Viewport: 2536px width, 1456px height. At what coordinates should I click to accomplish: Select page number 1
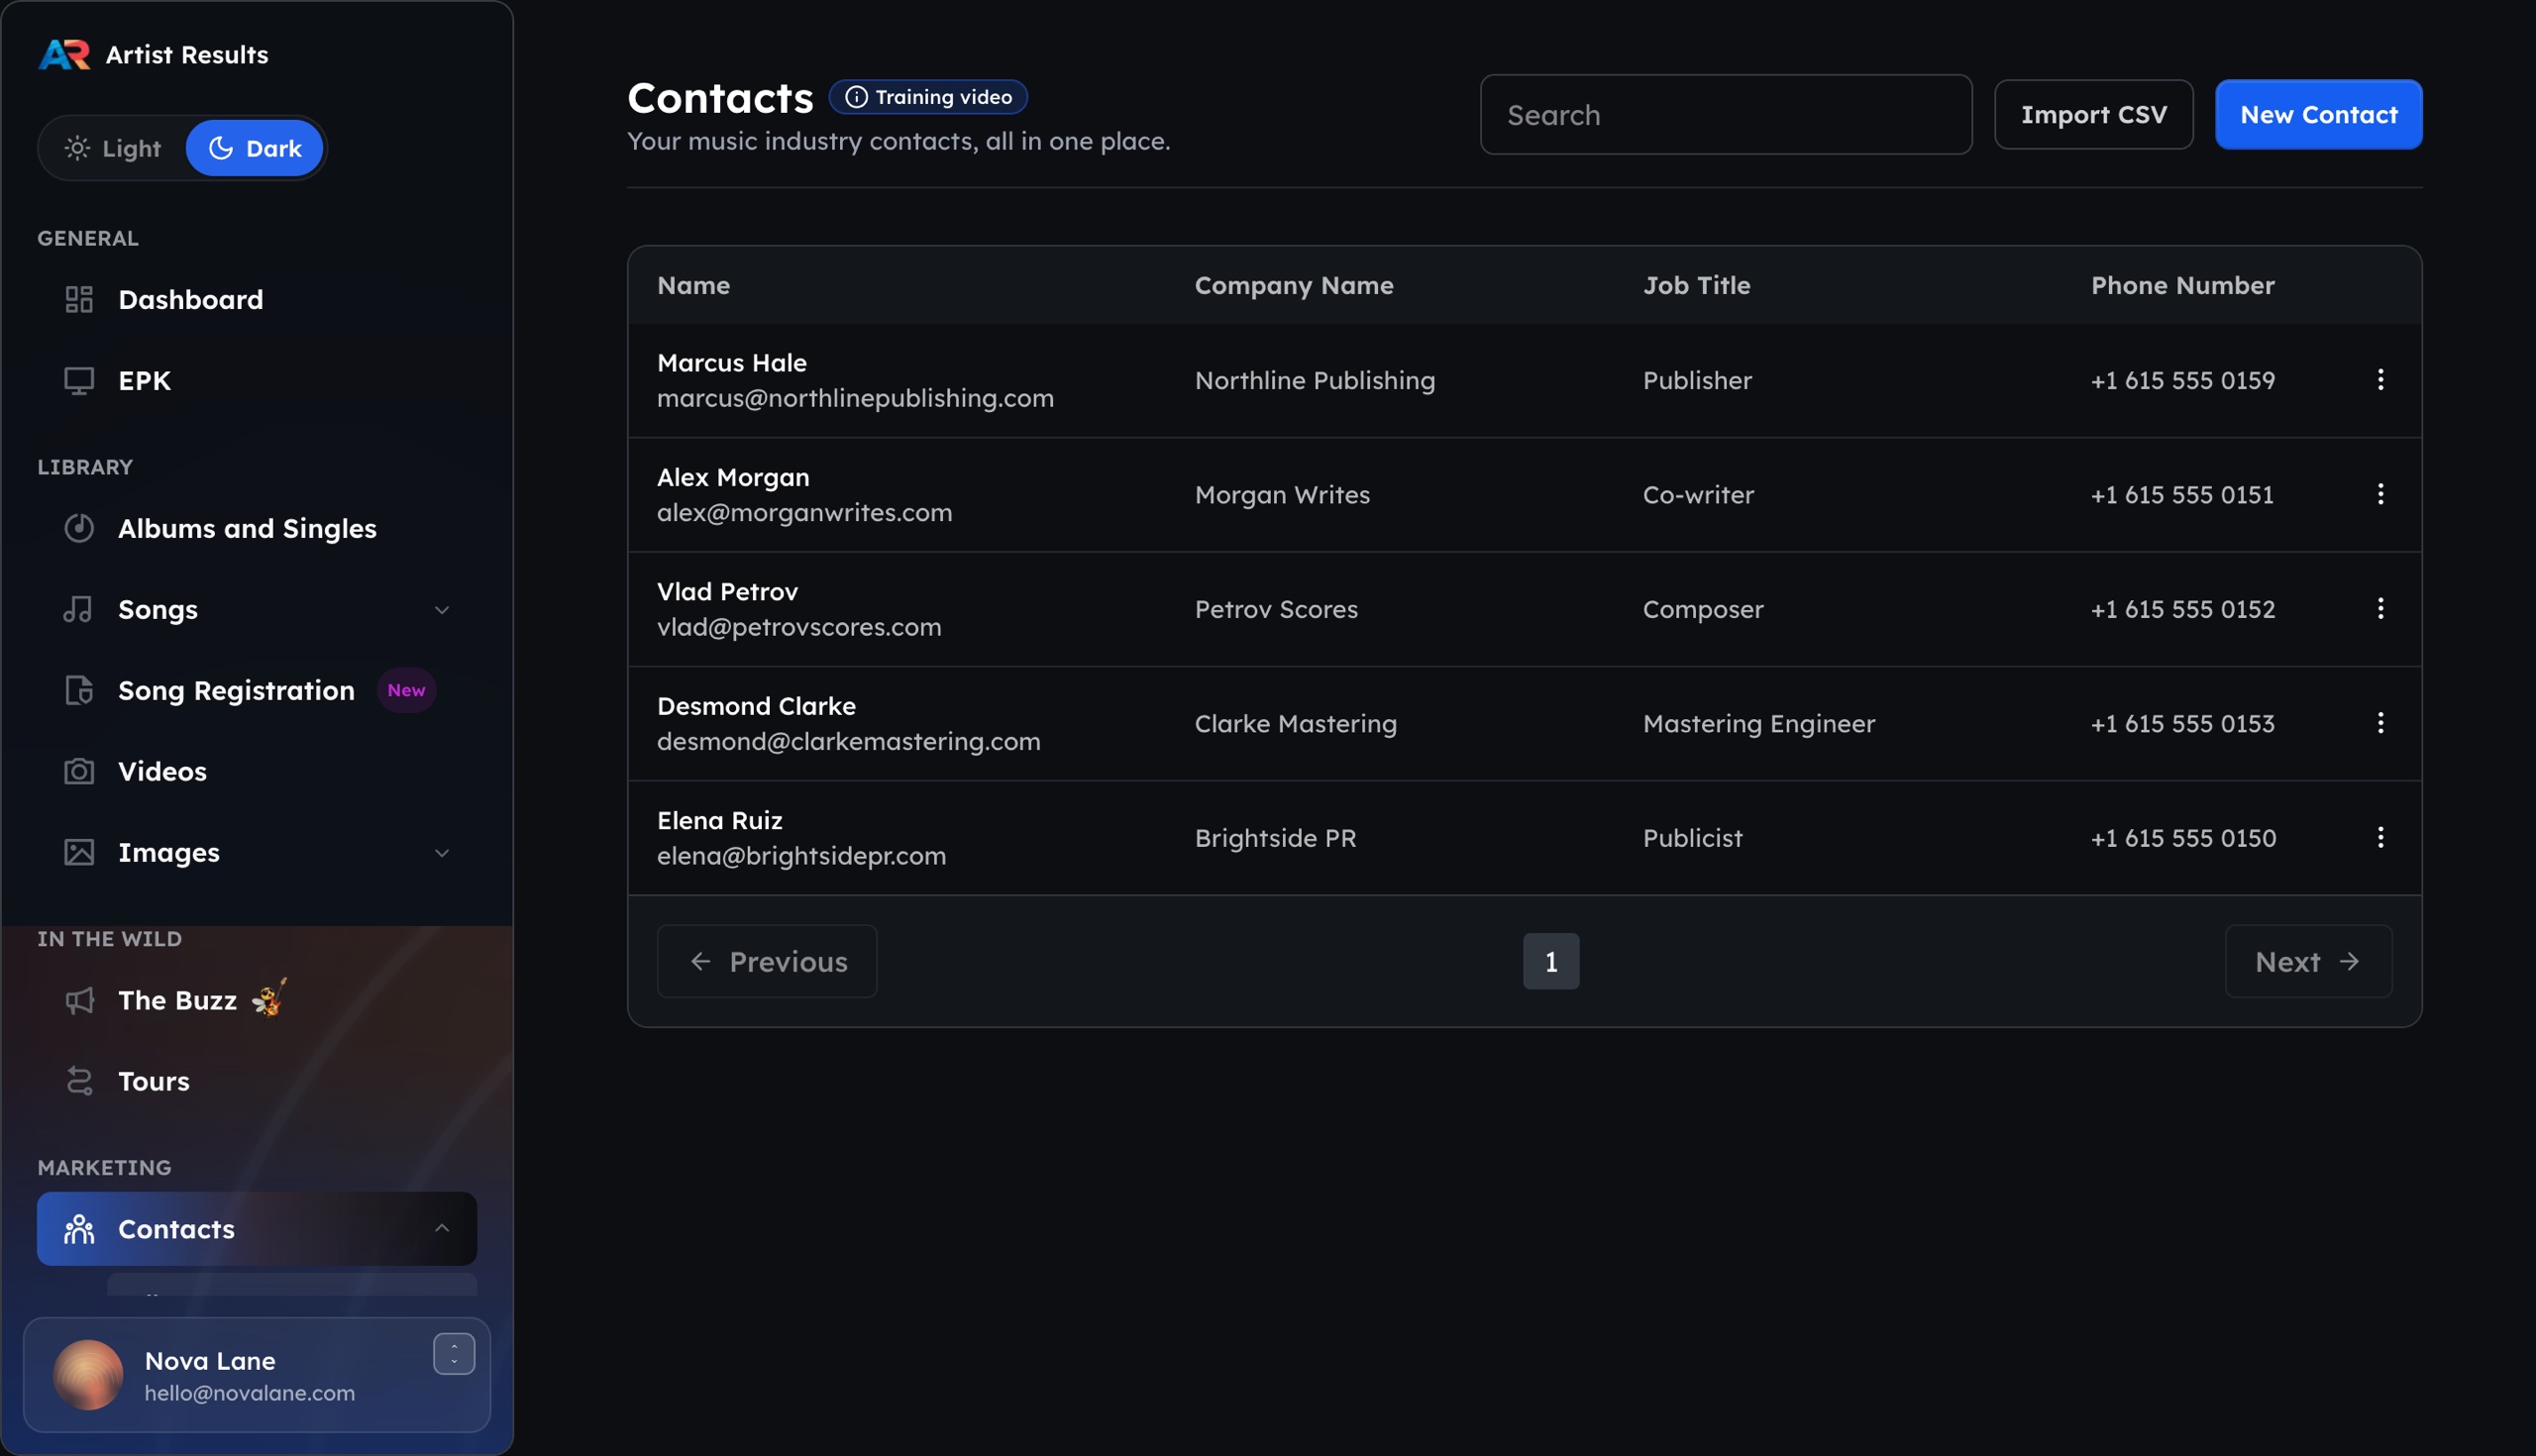(x=1551, y=961)
